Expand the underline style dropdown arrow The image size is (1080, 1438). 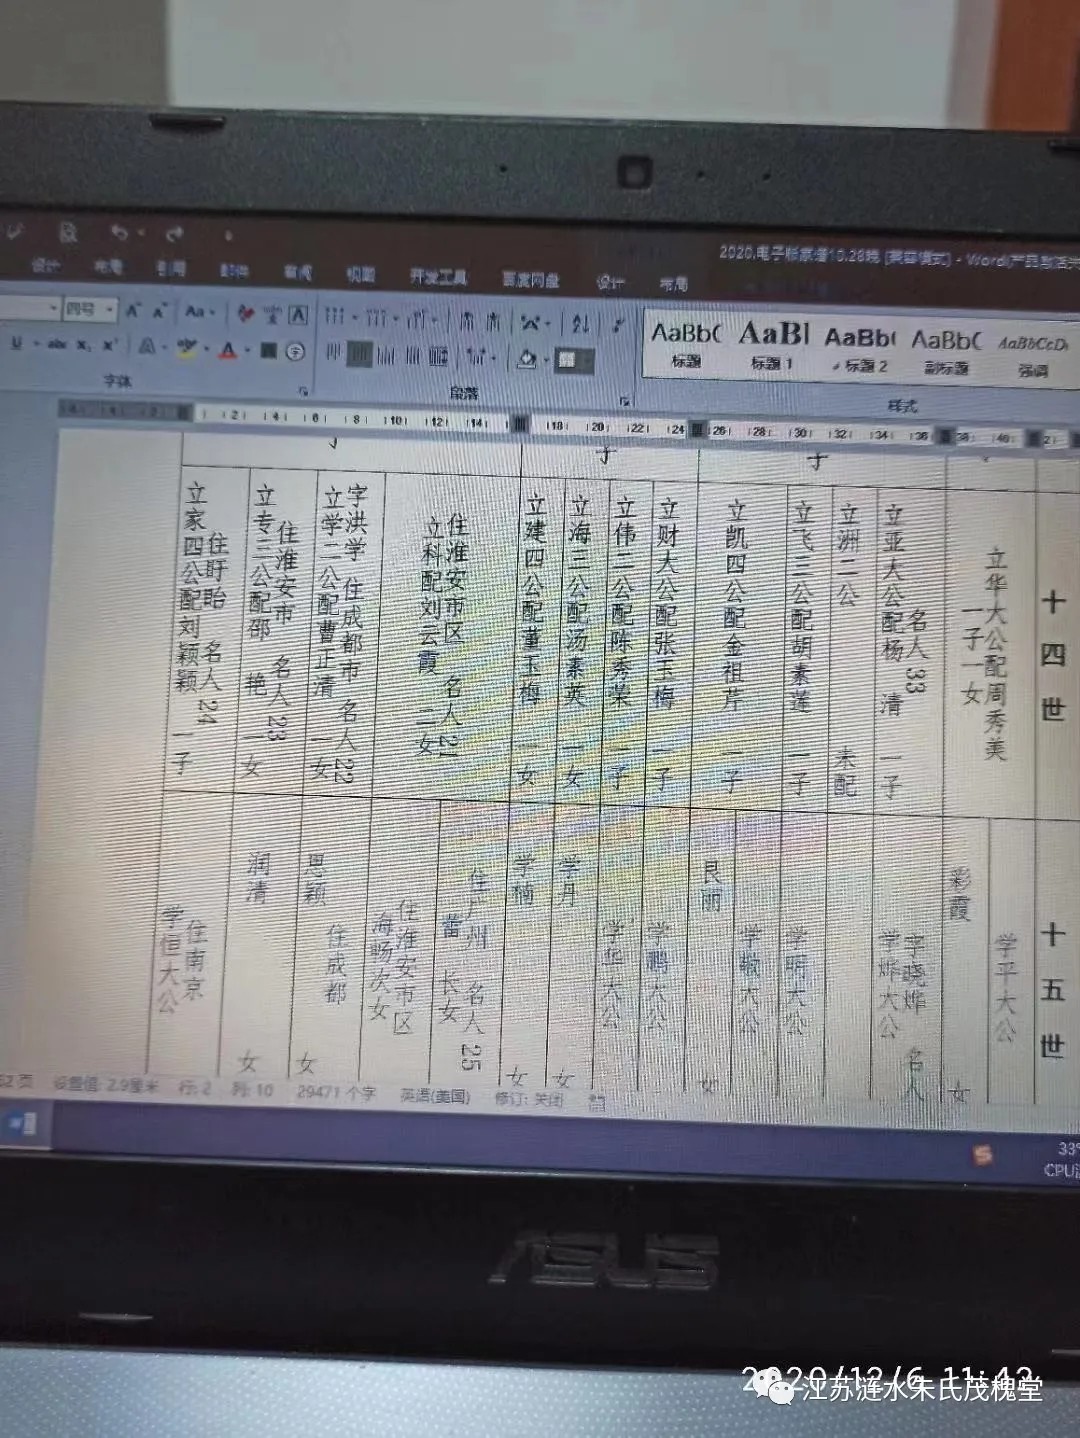34,344
